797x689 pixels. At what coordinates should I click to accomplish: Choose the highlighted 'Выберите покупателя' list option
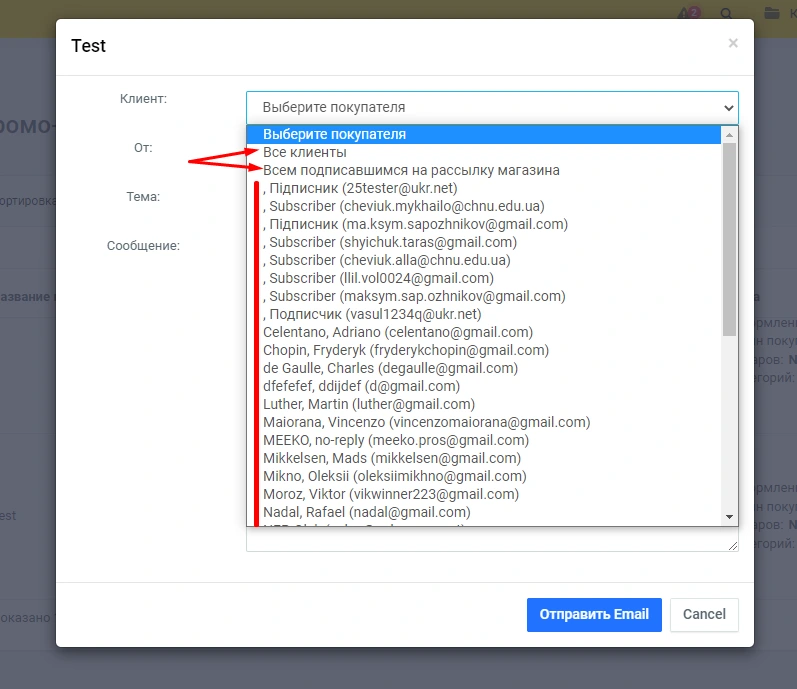point(334,134)
